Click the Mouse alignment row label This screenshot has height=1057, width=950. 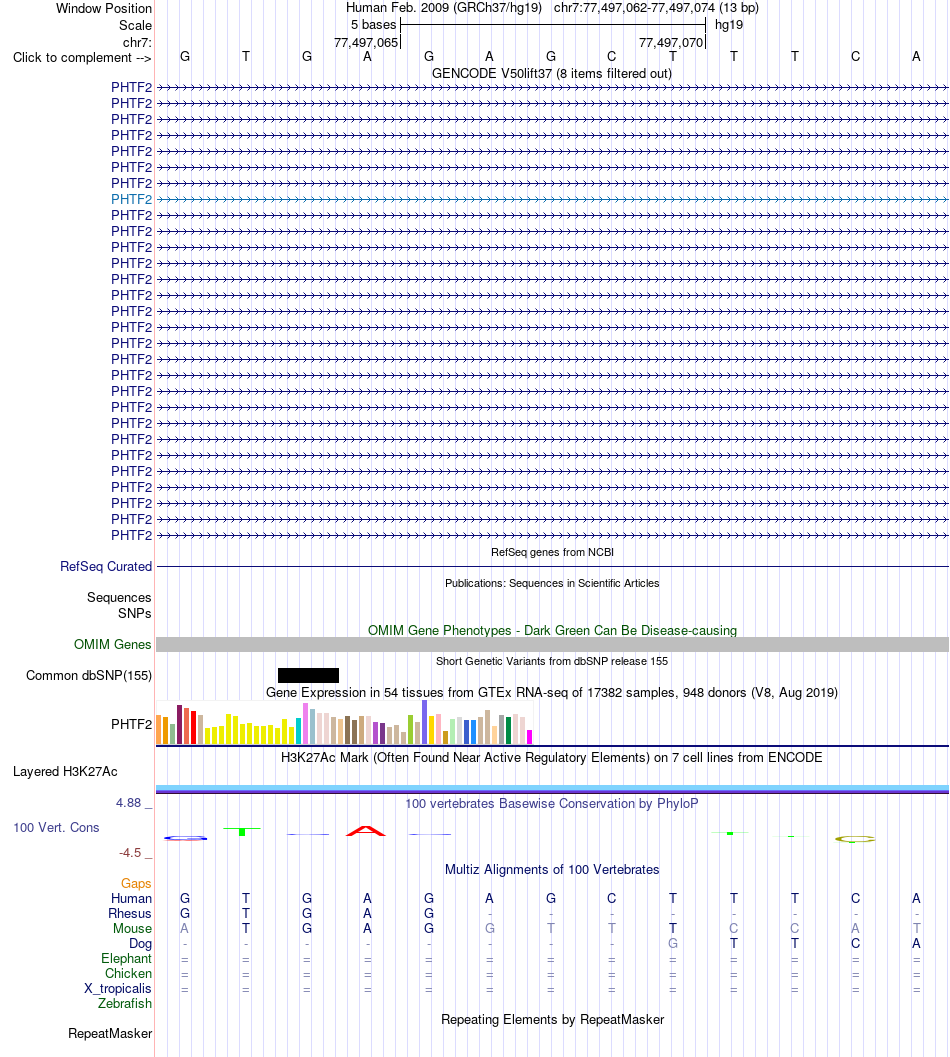point(132,929)
